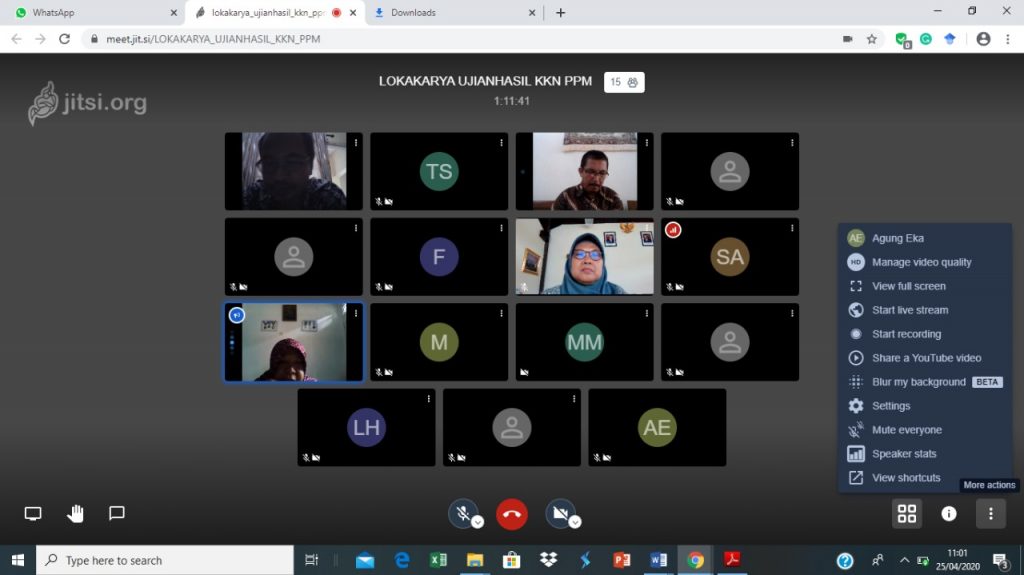Start screen sharing with the monitor icon
Screen dimensions: 1024x575
(x=33, y=513)
